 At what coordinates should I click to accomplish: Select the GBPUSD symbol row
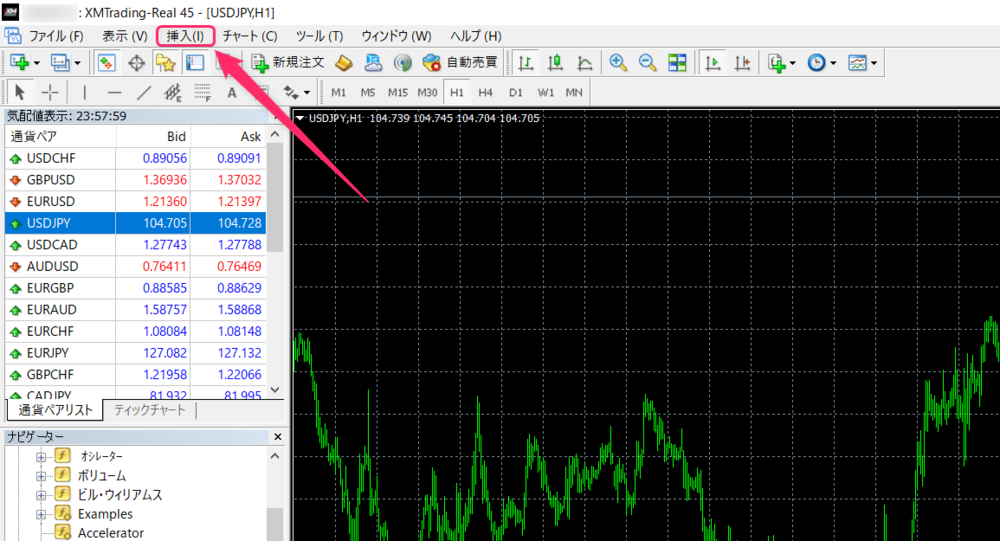(135, 180)
